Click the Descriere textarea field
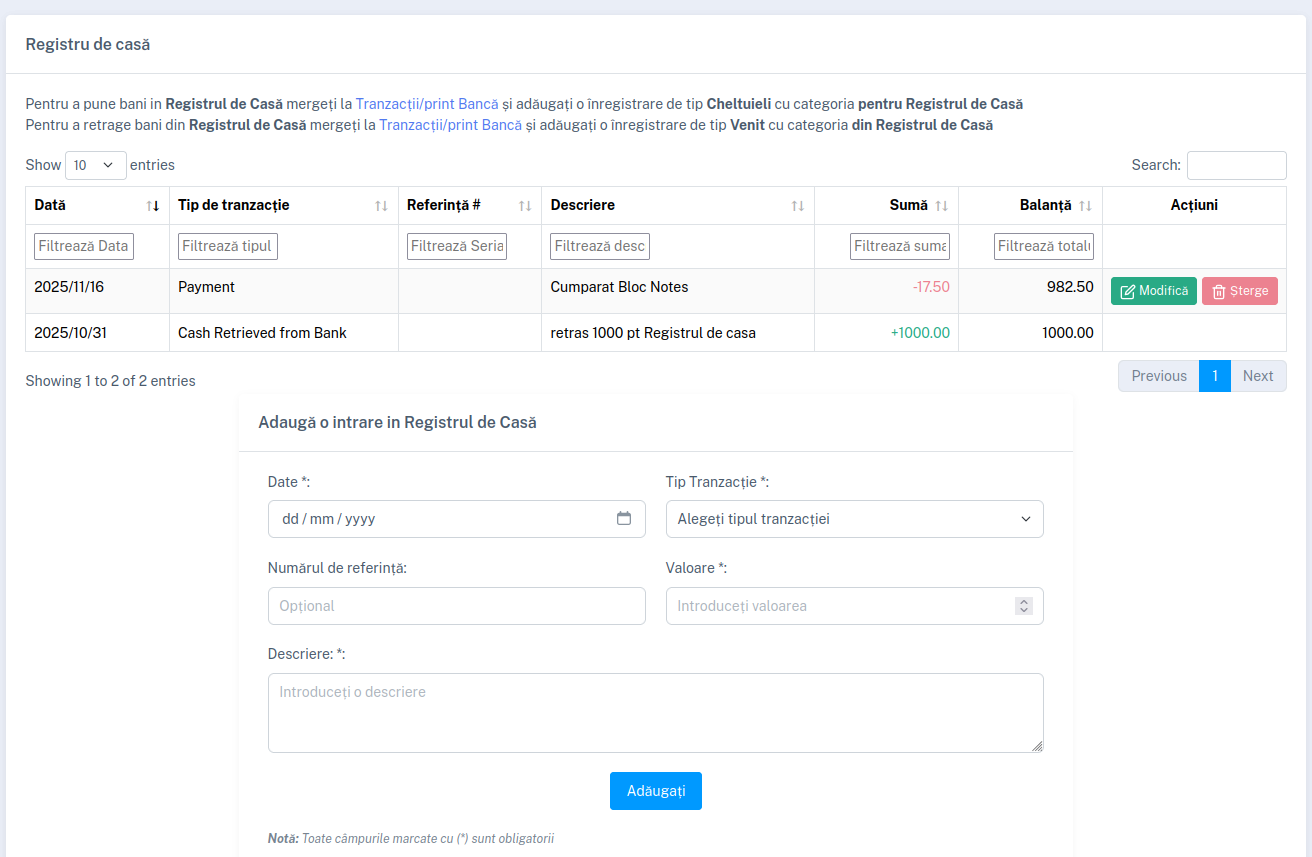This screenshot has width=1312, height=857. coord(655,712)
